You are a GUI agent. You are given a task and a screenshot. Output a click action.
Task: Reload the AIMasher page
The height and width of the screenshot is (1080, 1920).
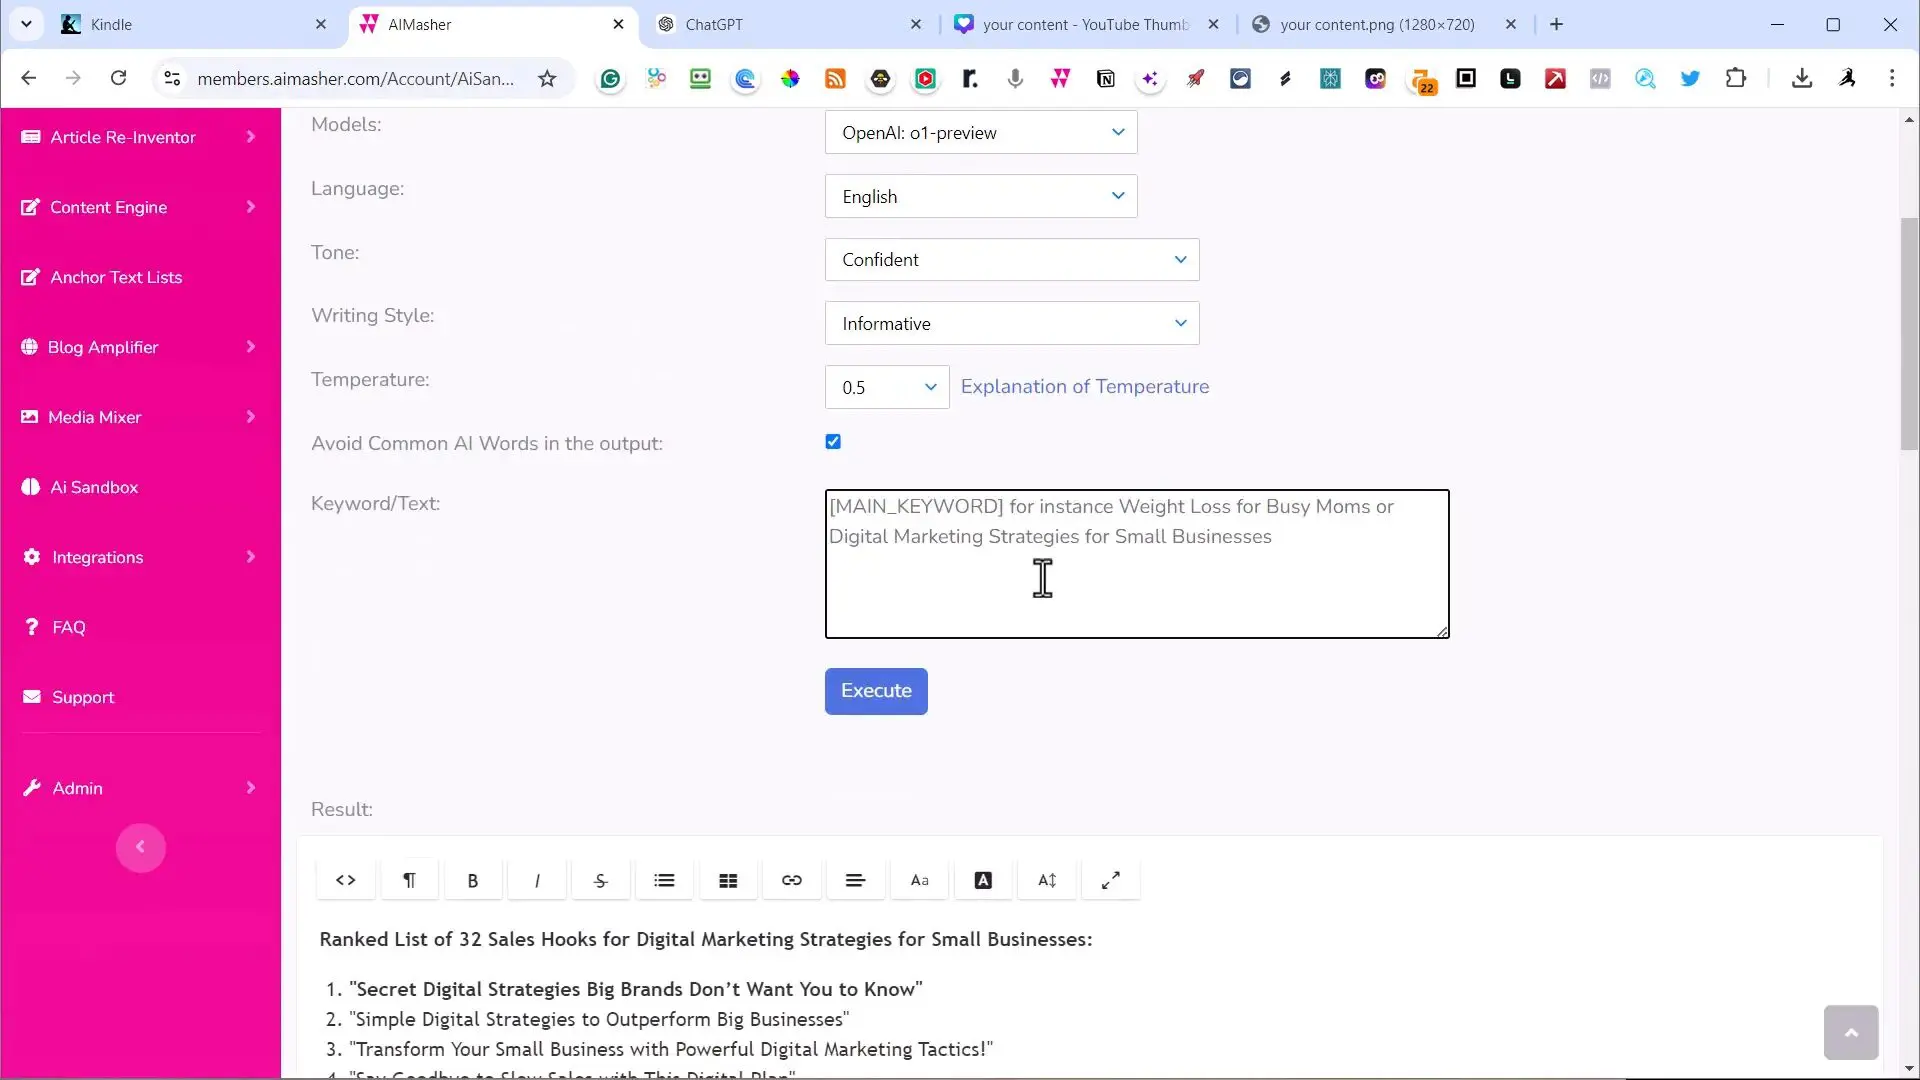pos(118,78)
